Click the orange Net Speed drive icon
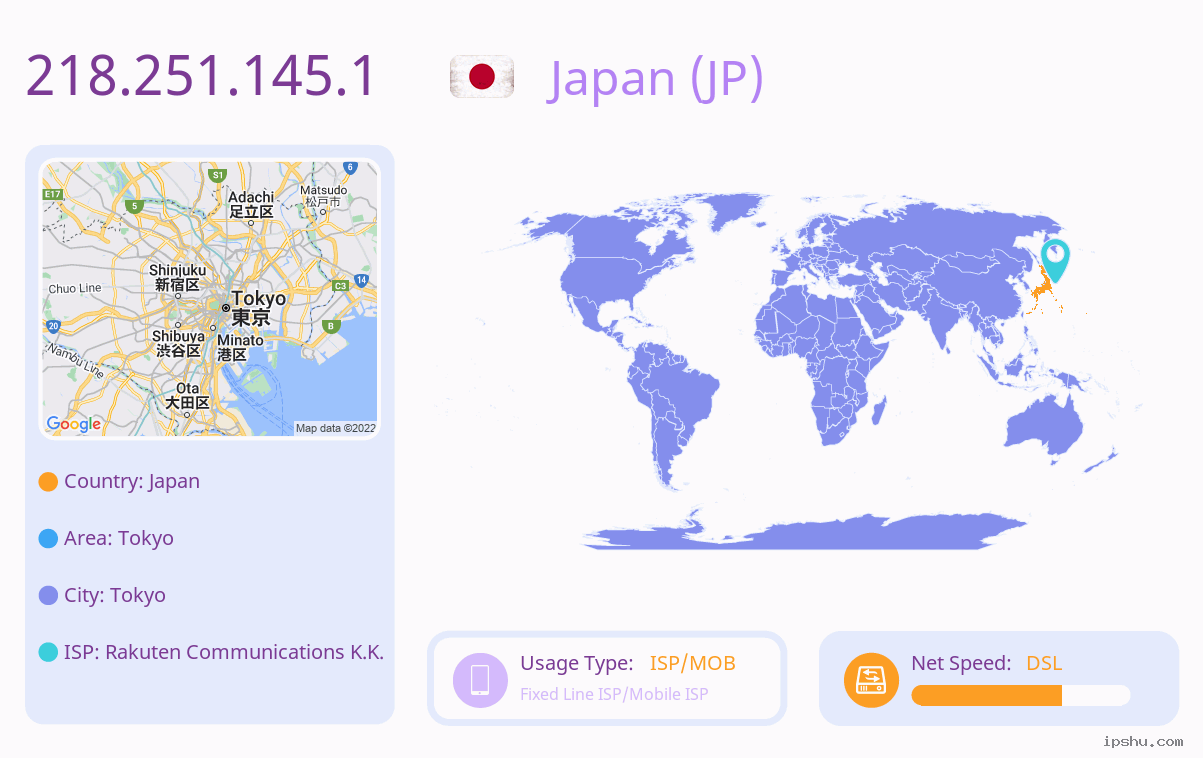The width and height of the screenshot is (1203, 758). pyautogui.click(x=871, y=680)
